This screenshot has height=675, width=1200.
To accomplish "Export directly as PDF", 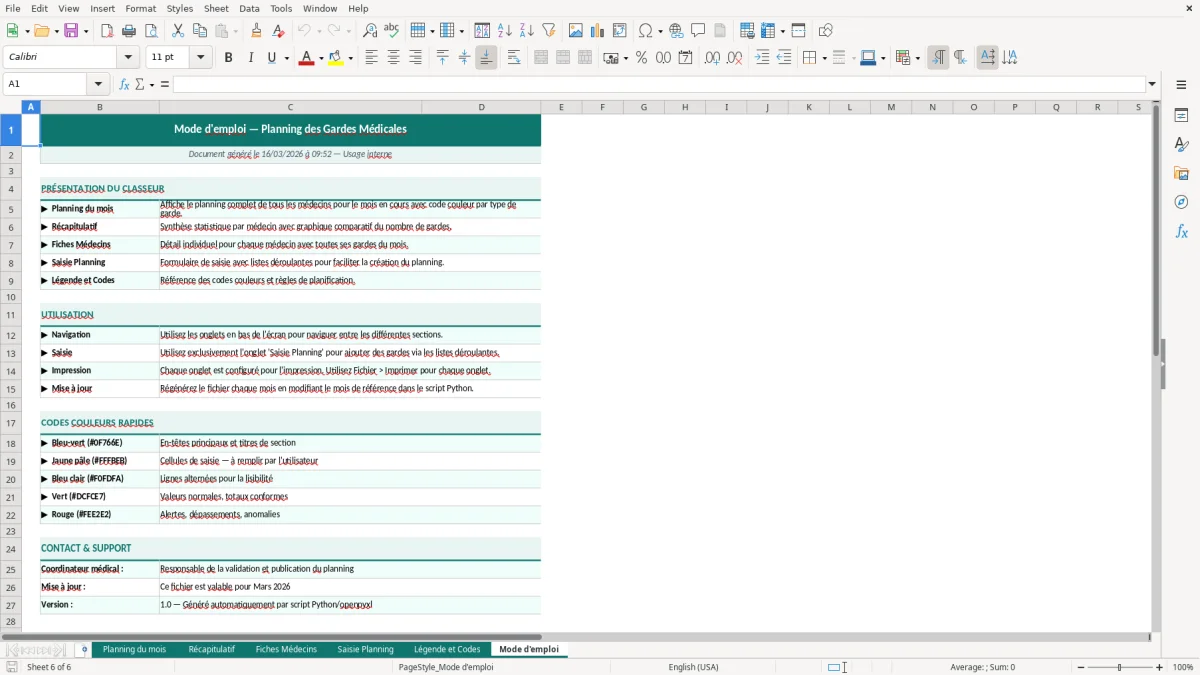I will pos(107,31).
